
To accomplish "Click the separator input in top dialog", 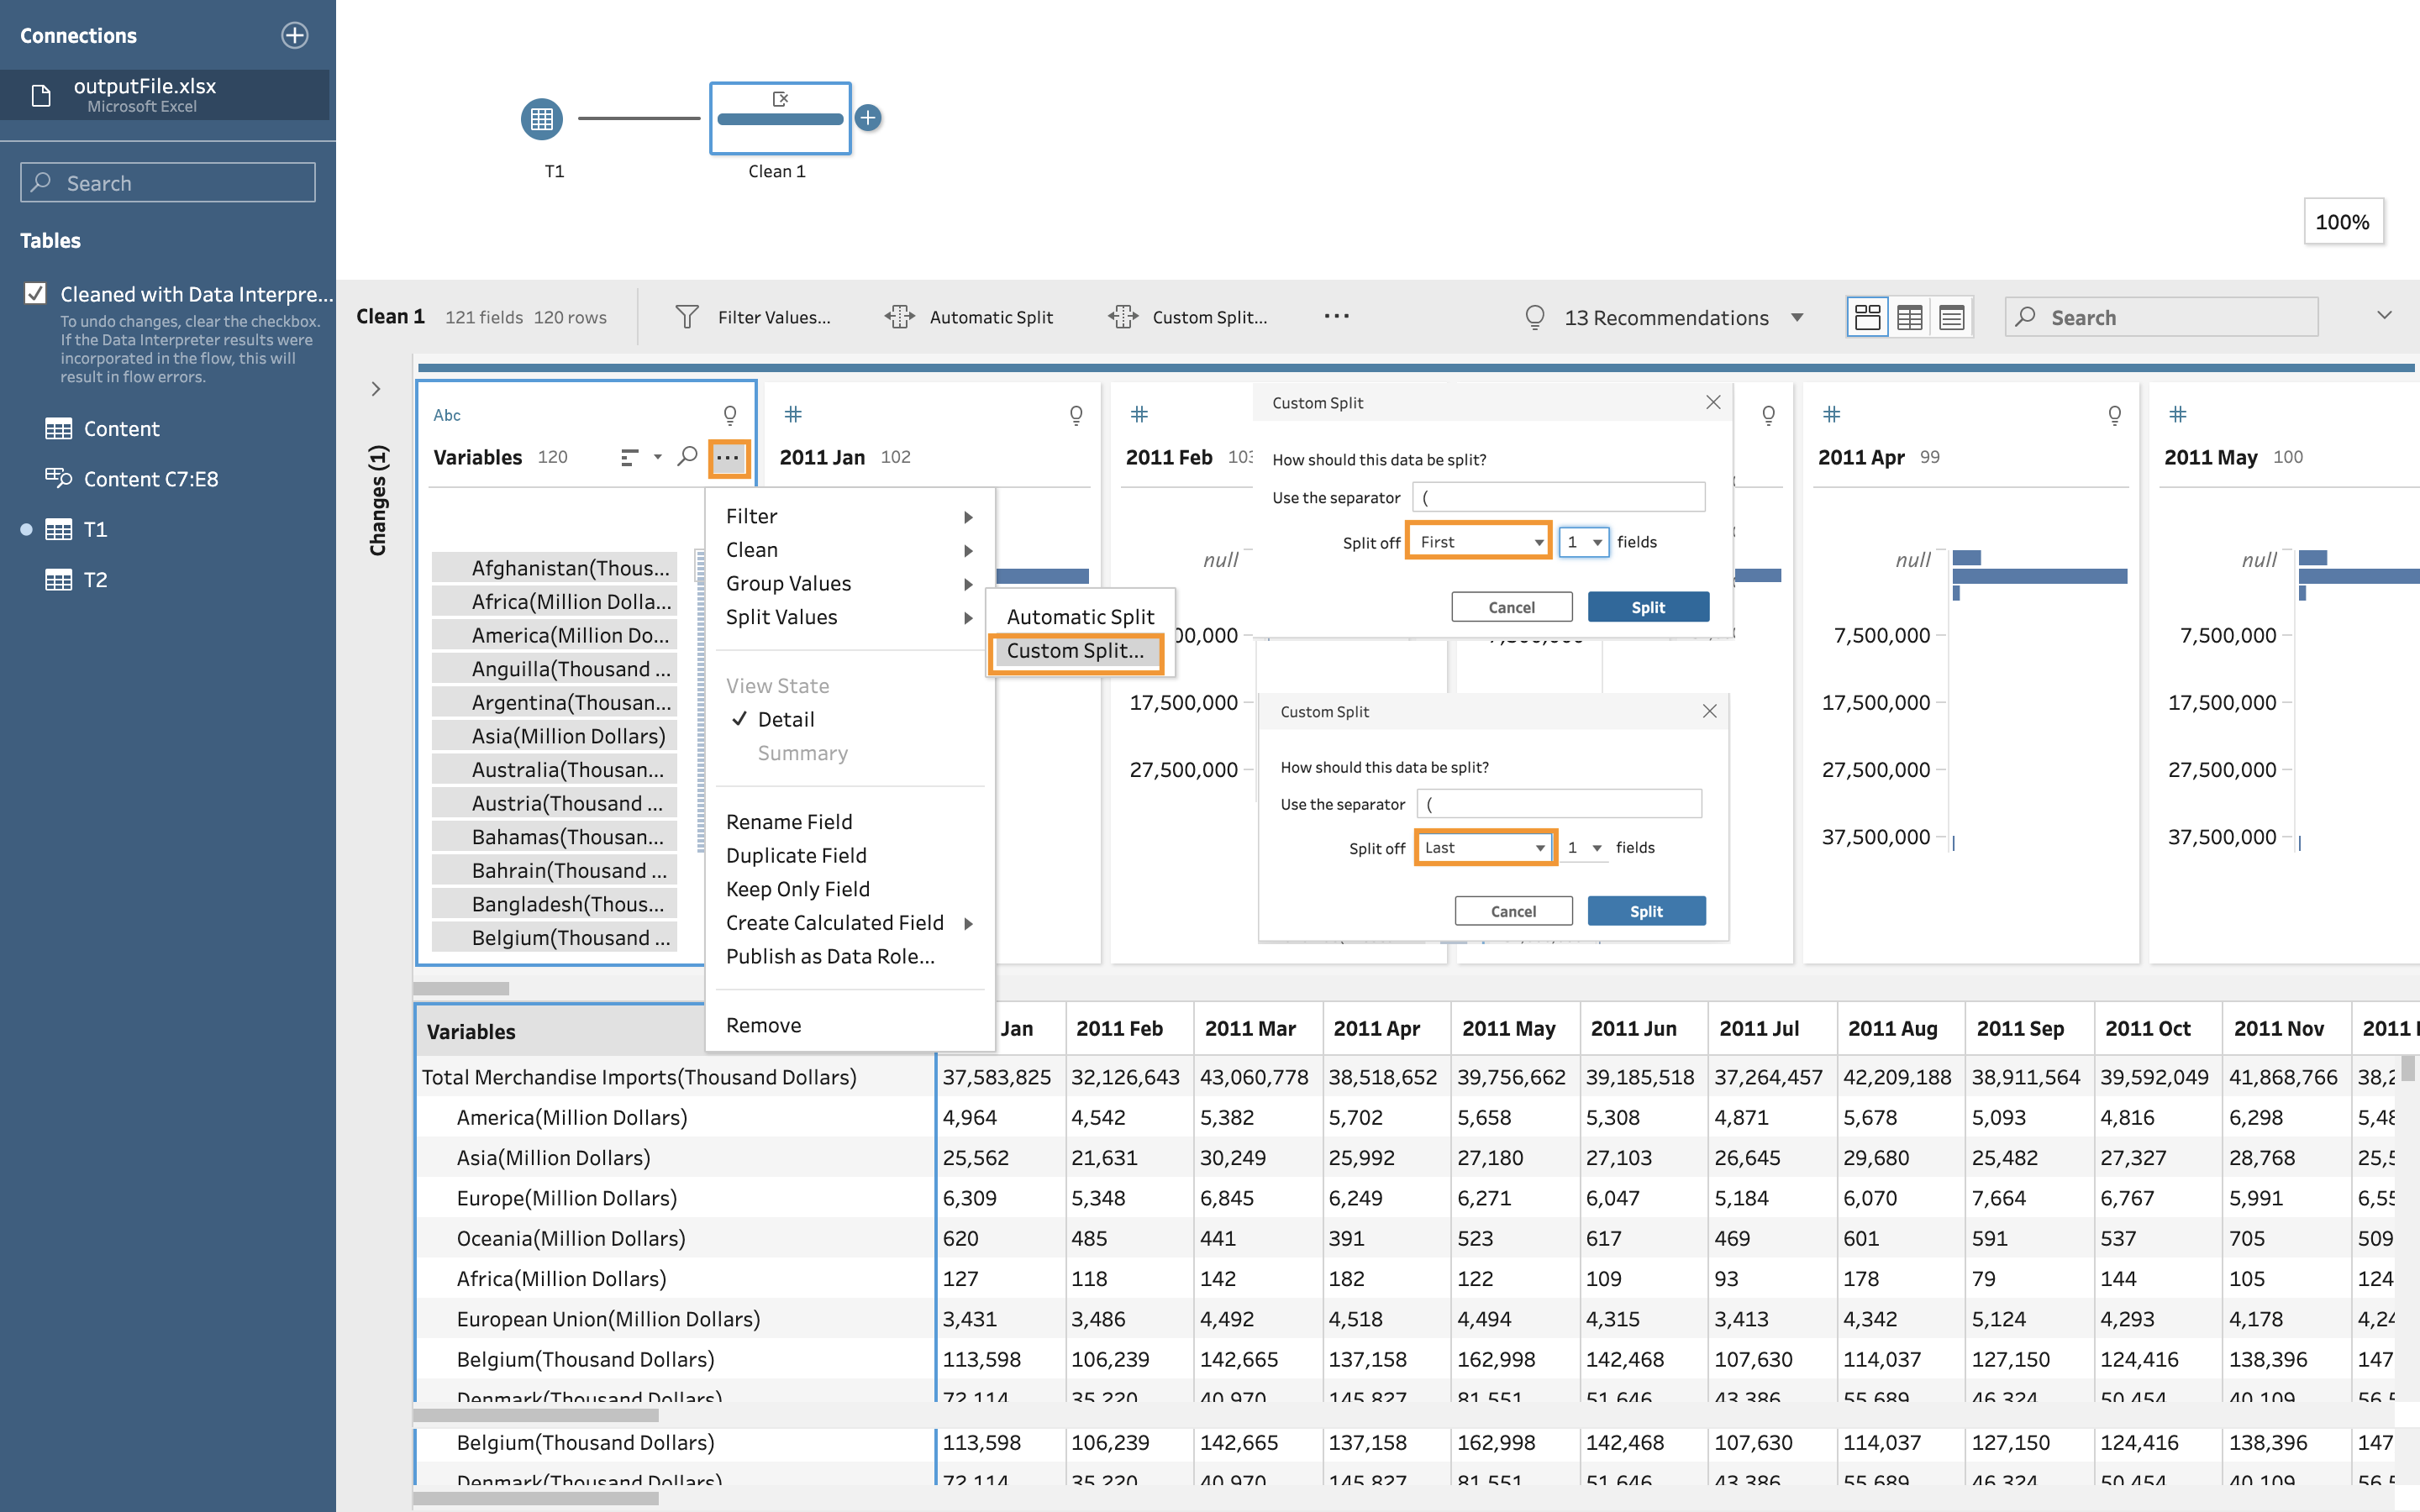I will coord(1558,497).
